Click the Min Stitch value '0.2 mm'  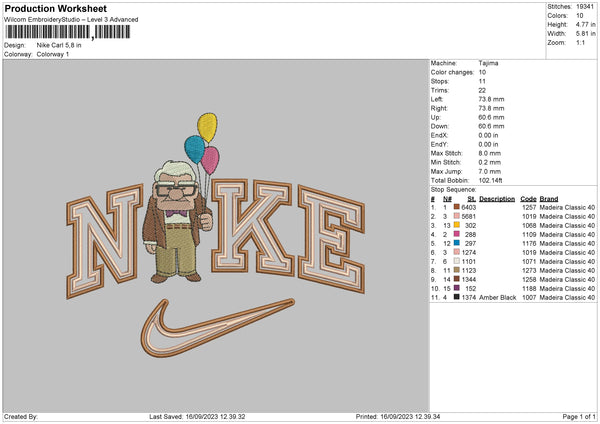click(489, 162)
